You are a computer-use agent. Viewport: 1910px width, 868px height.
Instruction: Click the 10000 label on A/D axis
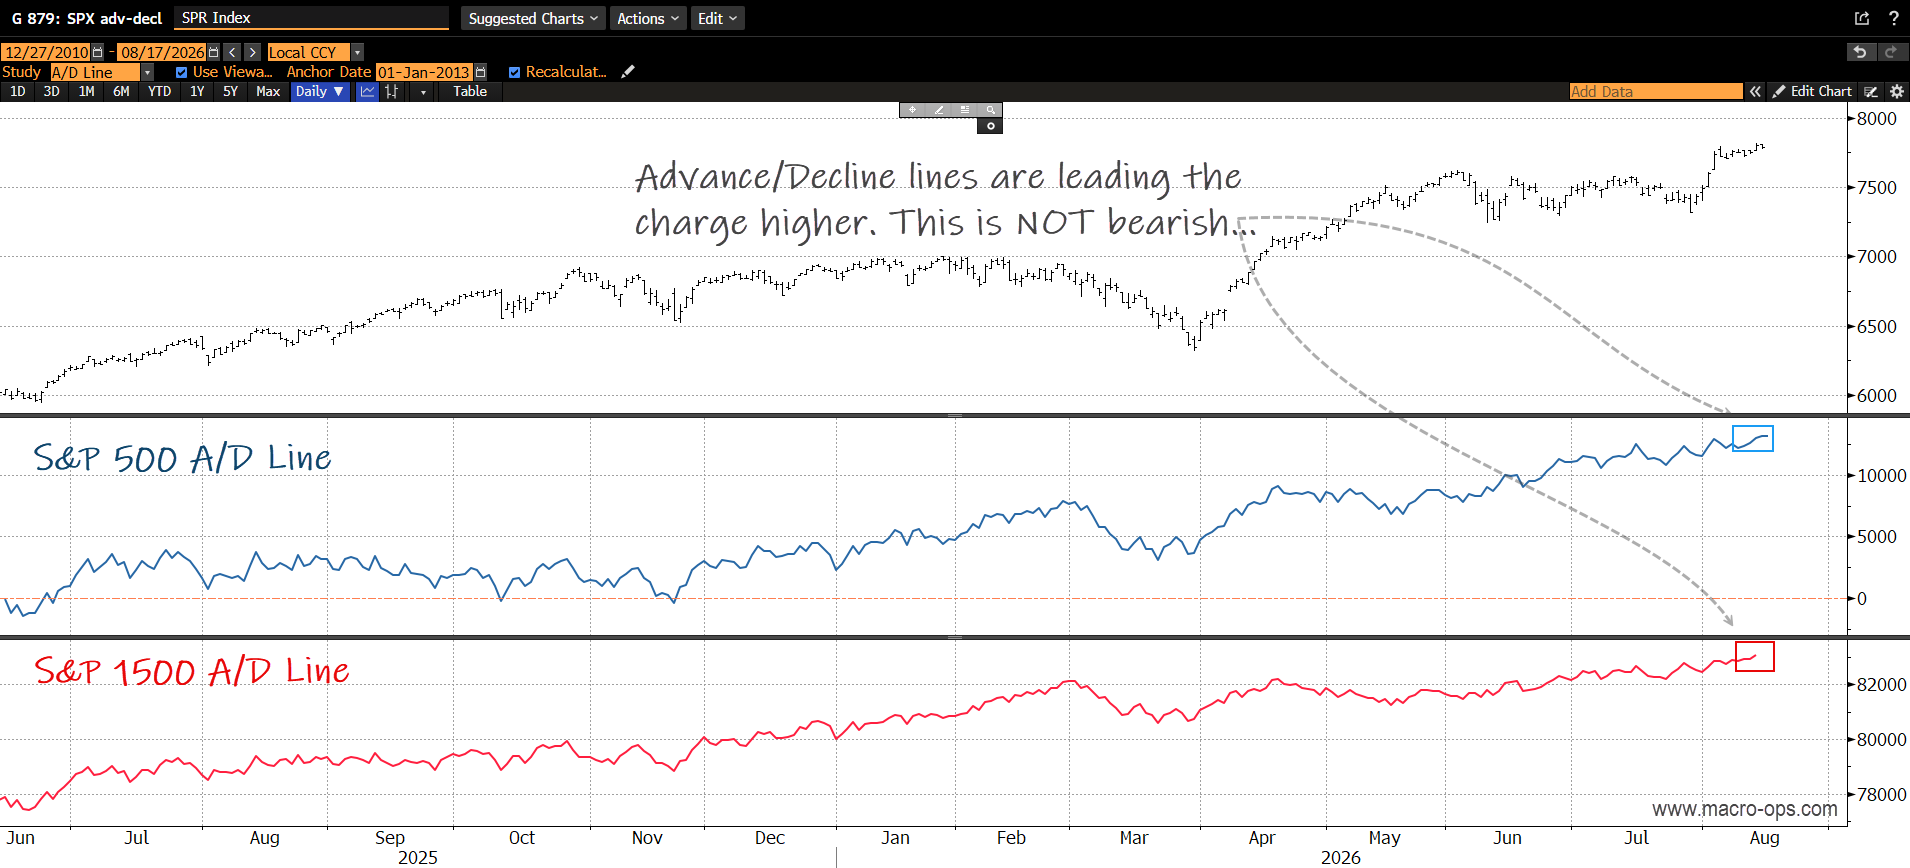click(x=1882, y=475)
